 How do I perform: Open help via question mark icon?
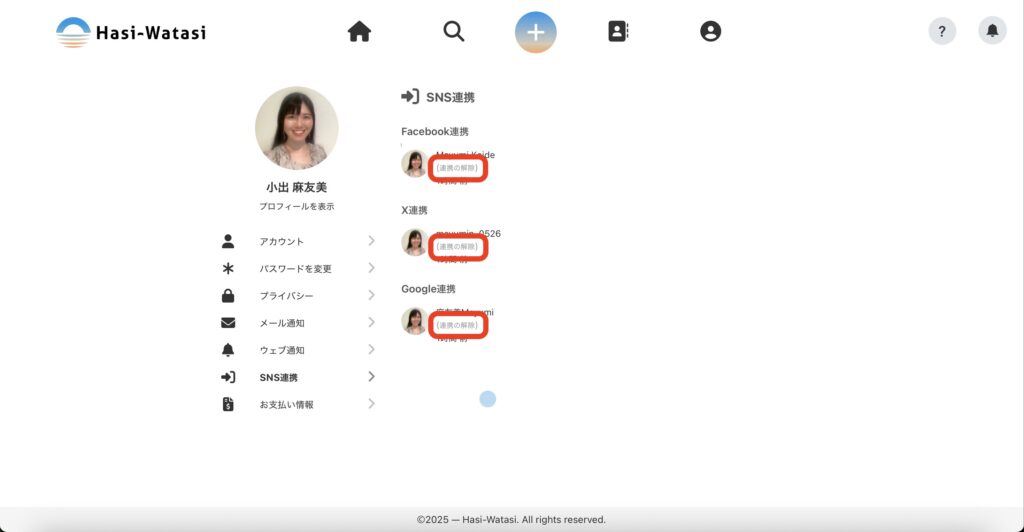[x=942, y=31]
